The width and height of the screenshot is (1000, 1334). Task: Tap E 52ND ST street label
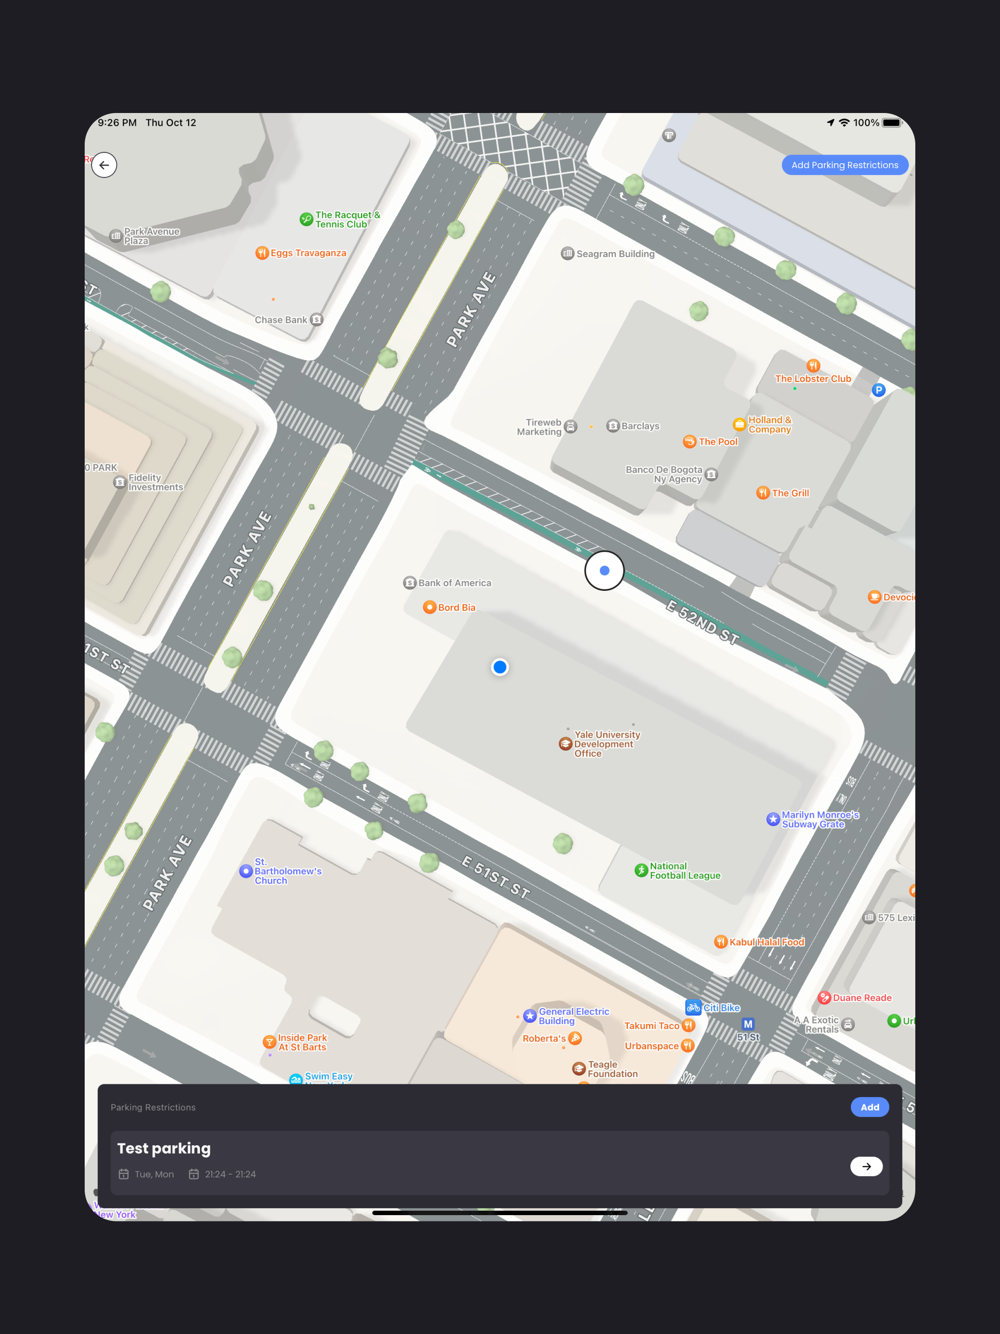tap(703, 622)
